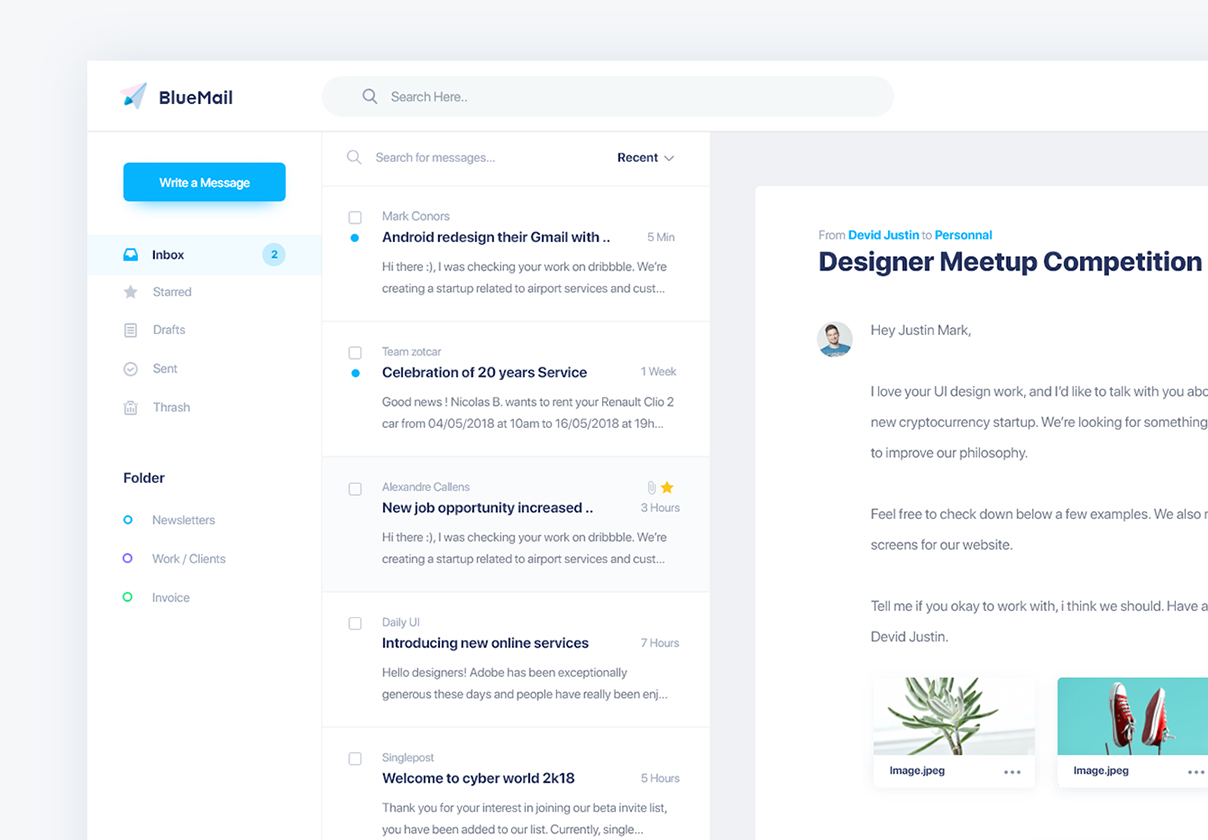The height and width of the screenshot is (840, 1208).
Task: Open email Celebration of 20 years Service
Action: coord(485,372)
